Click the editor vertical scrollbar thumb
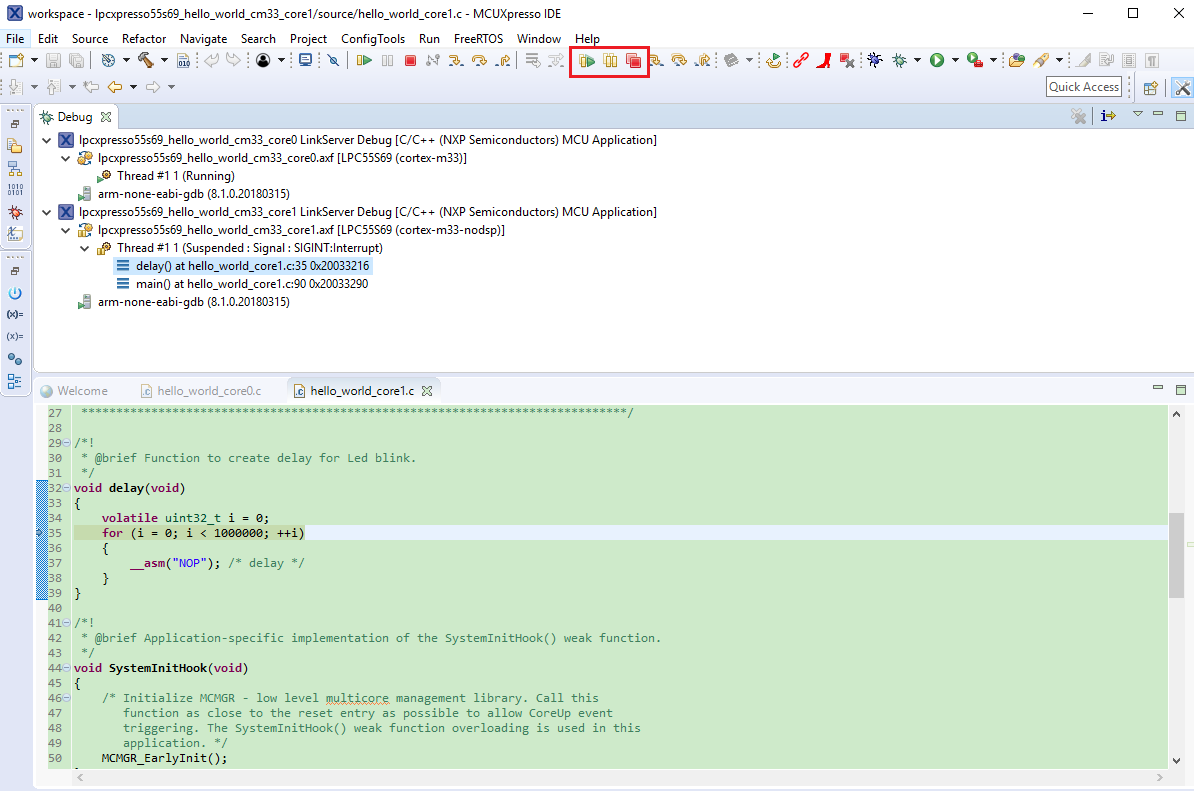 click(1176, 555)
